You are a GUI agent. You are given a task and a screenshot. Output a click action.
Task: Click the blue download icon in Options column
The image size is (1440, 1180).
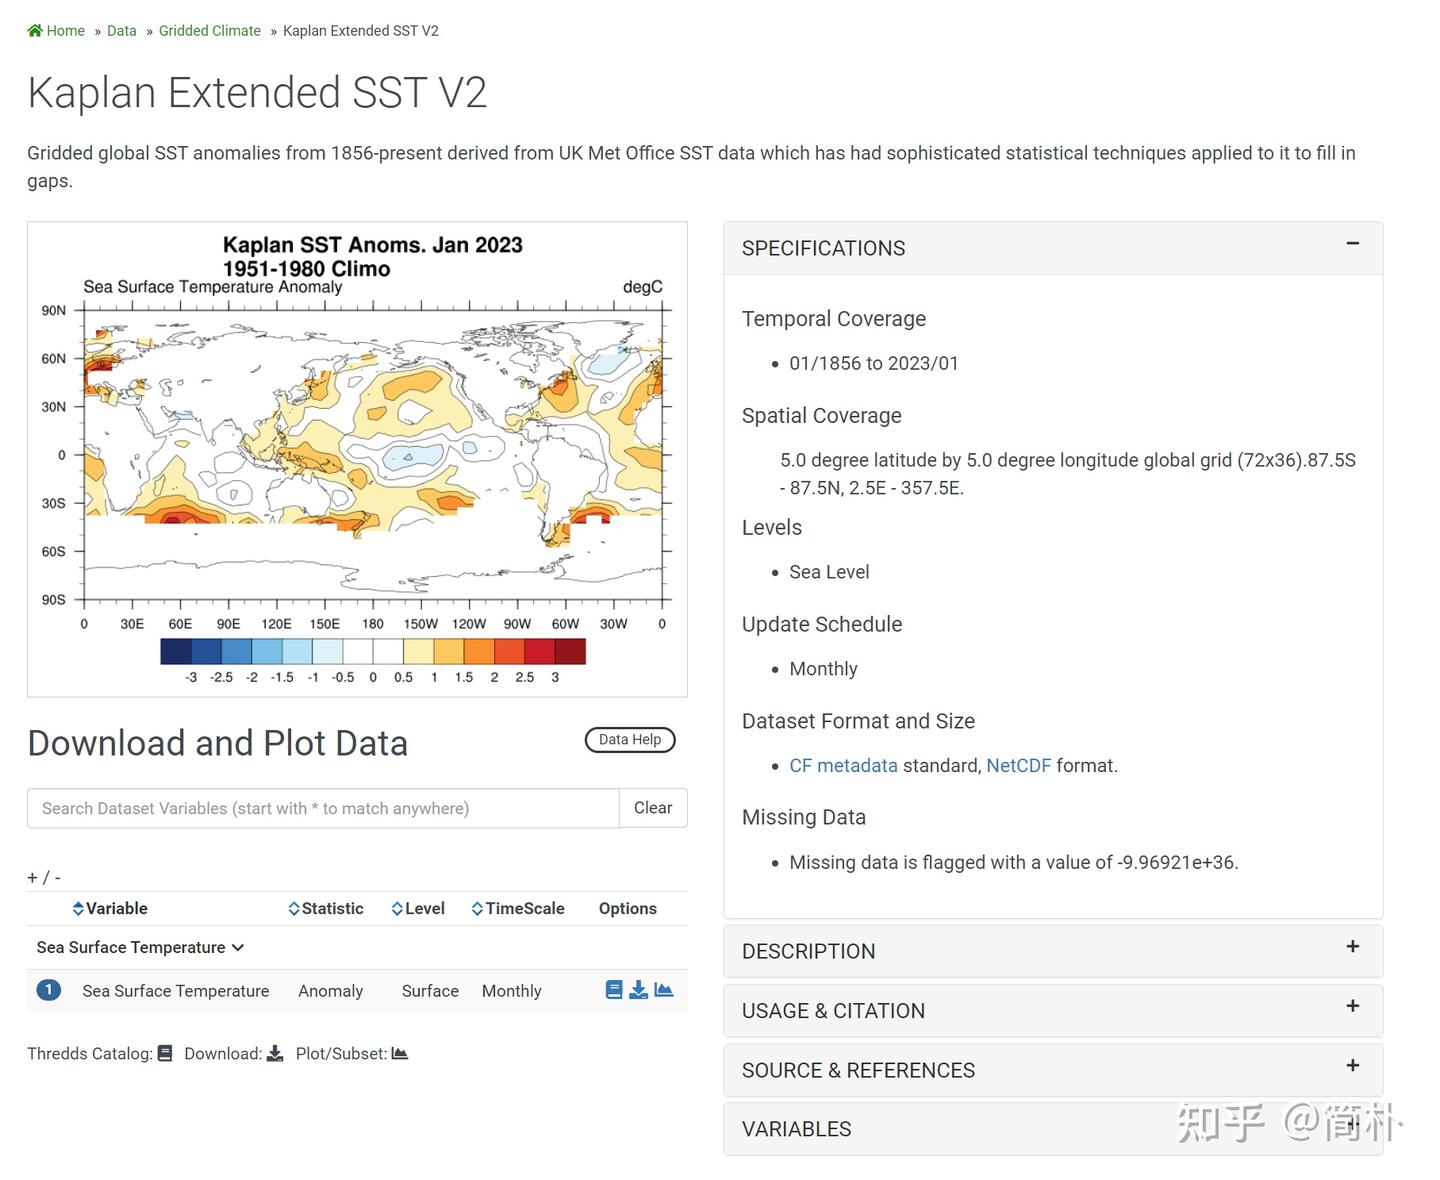click(x=638, y=990)
